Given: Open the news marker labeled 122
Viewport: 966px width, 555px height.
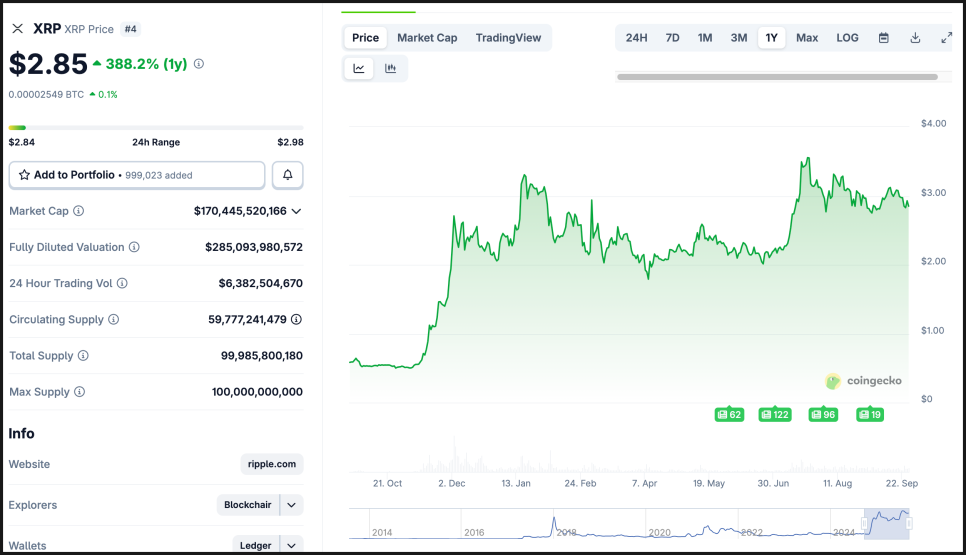Looking at the screenshot, I should click(x=775, y=415).
